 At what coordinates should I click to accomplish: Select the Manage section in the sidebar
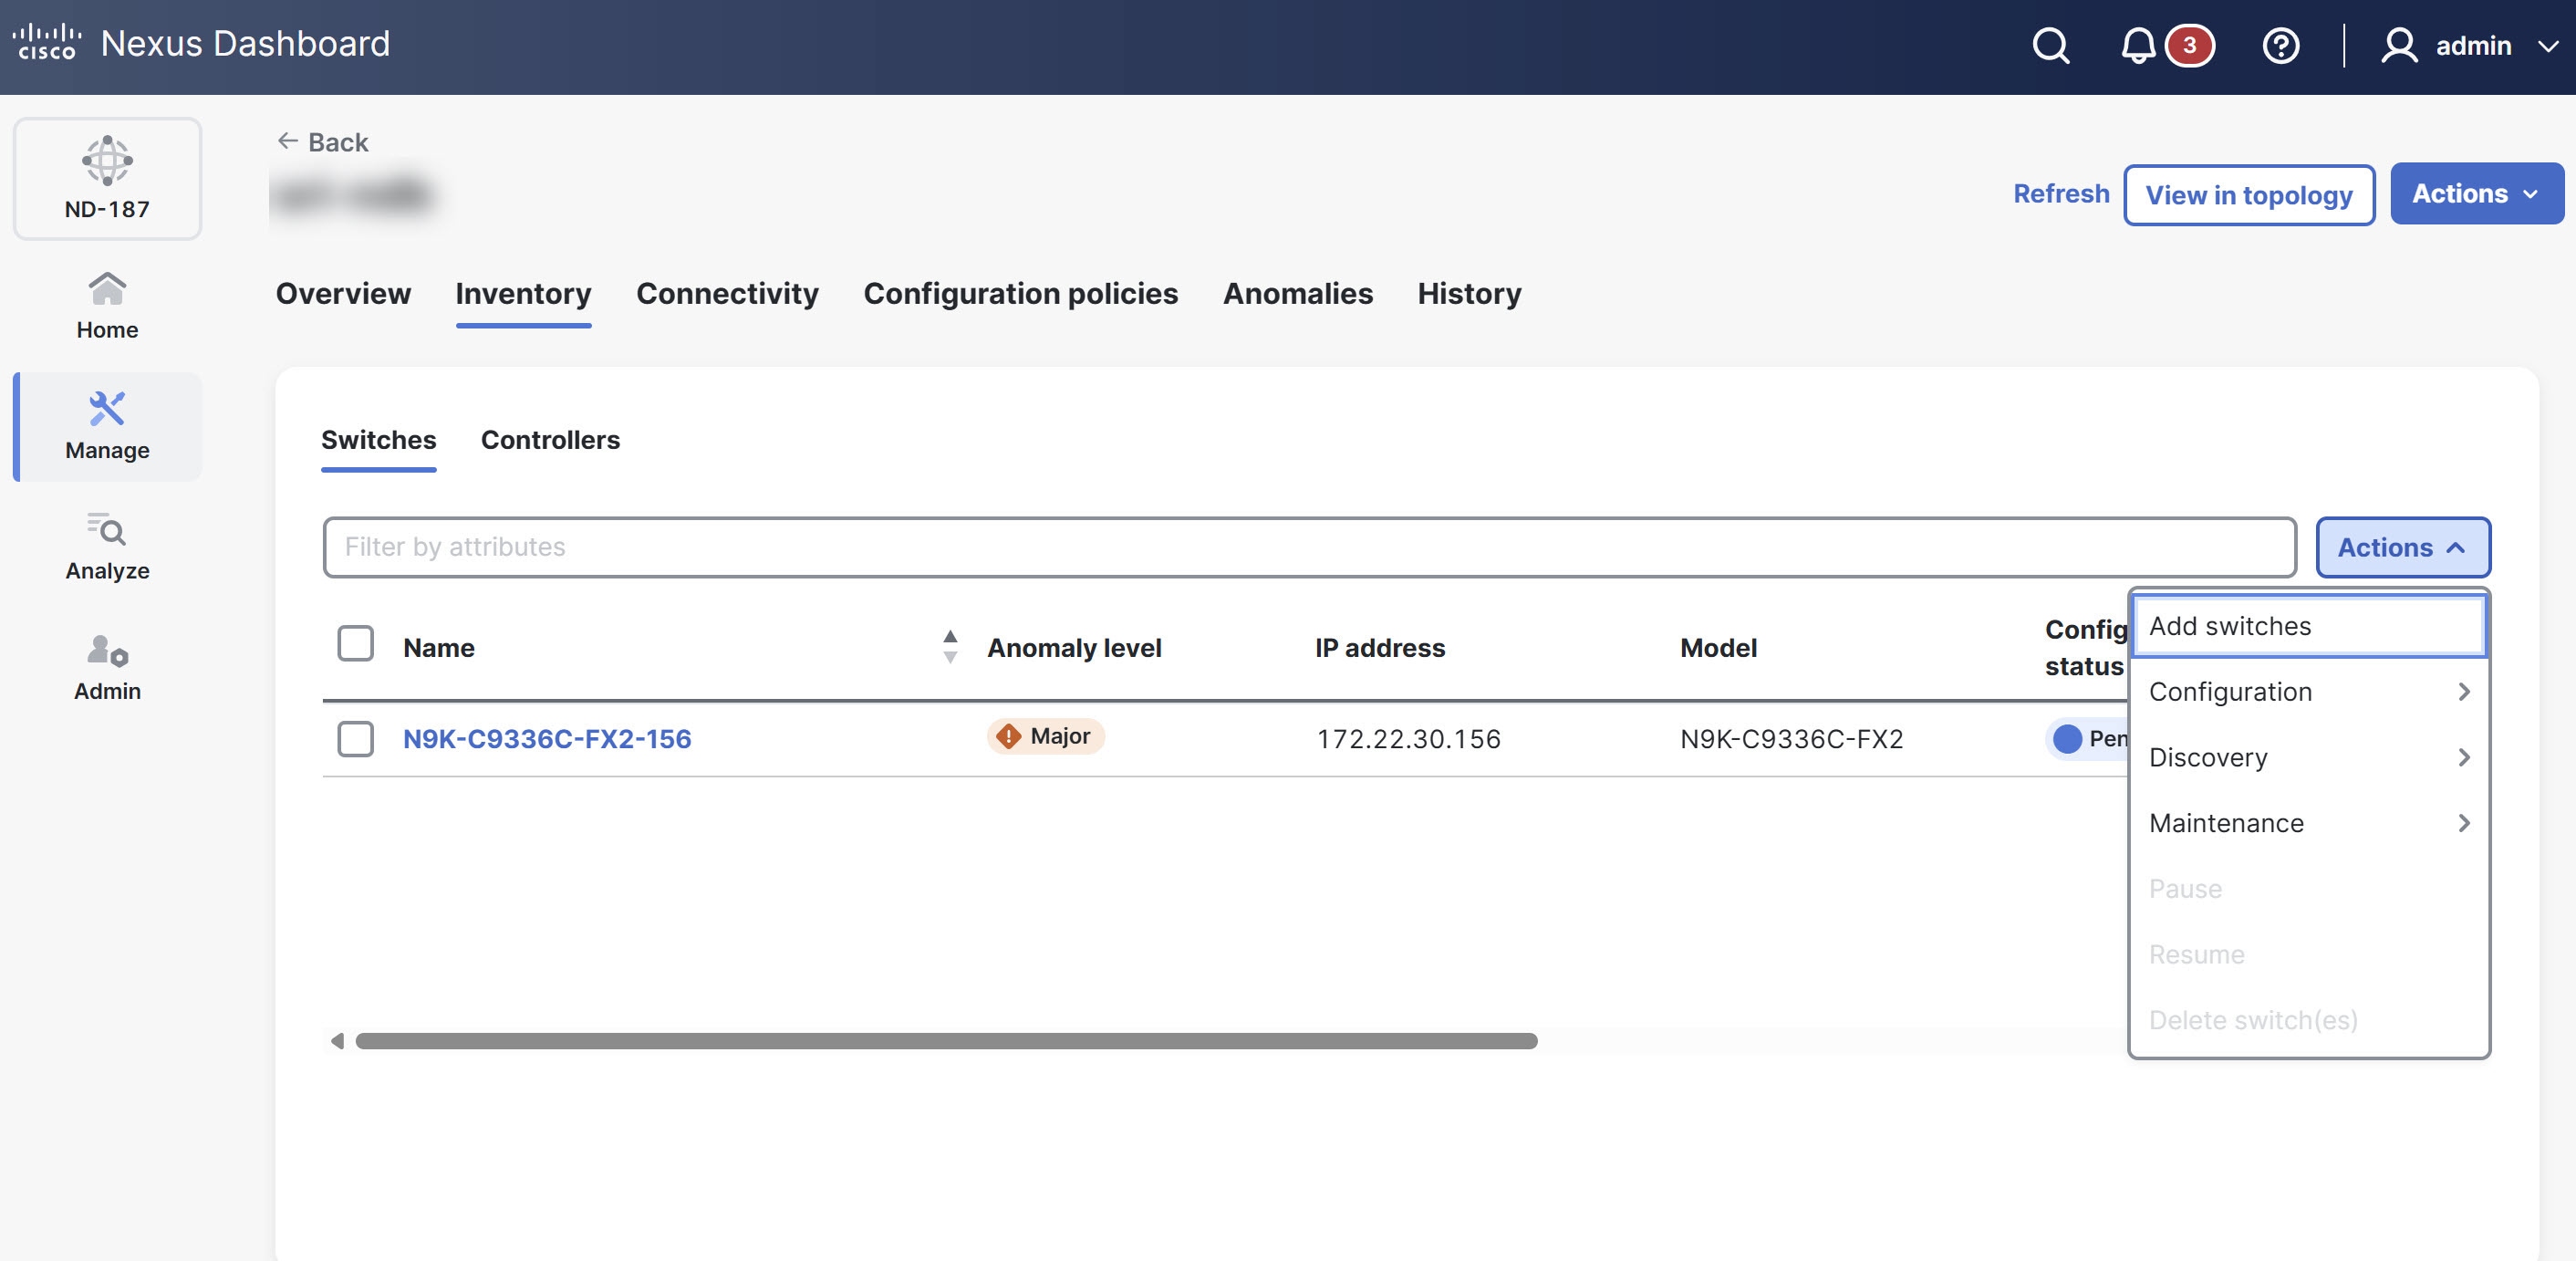[106, 426]
